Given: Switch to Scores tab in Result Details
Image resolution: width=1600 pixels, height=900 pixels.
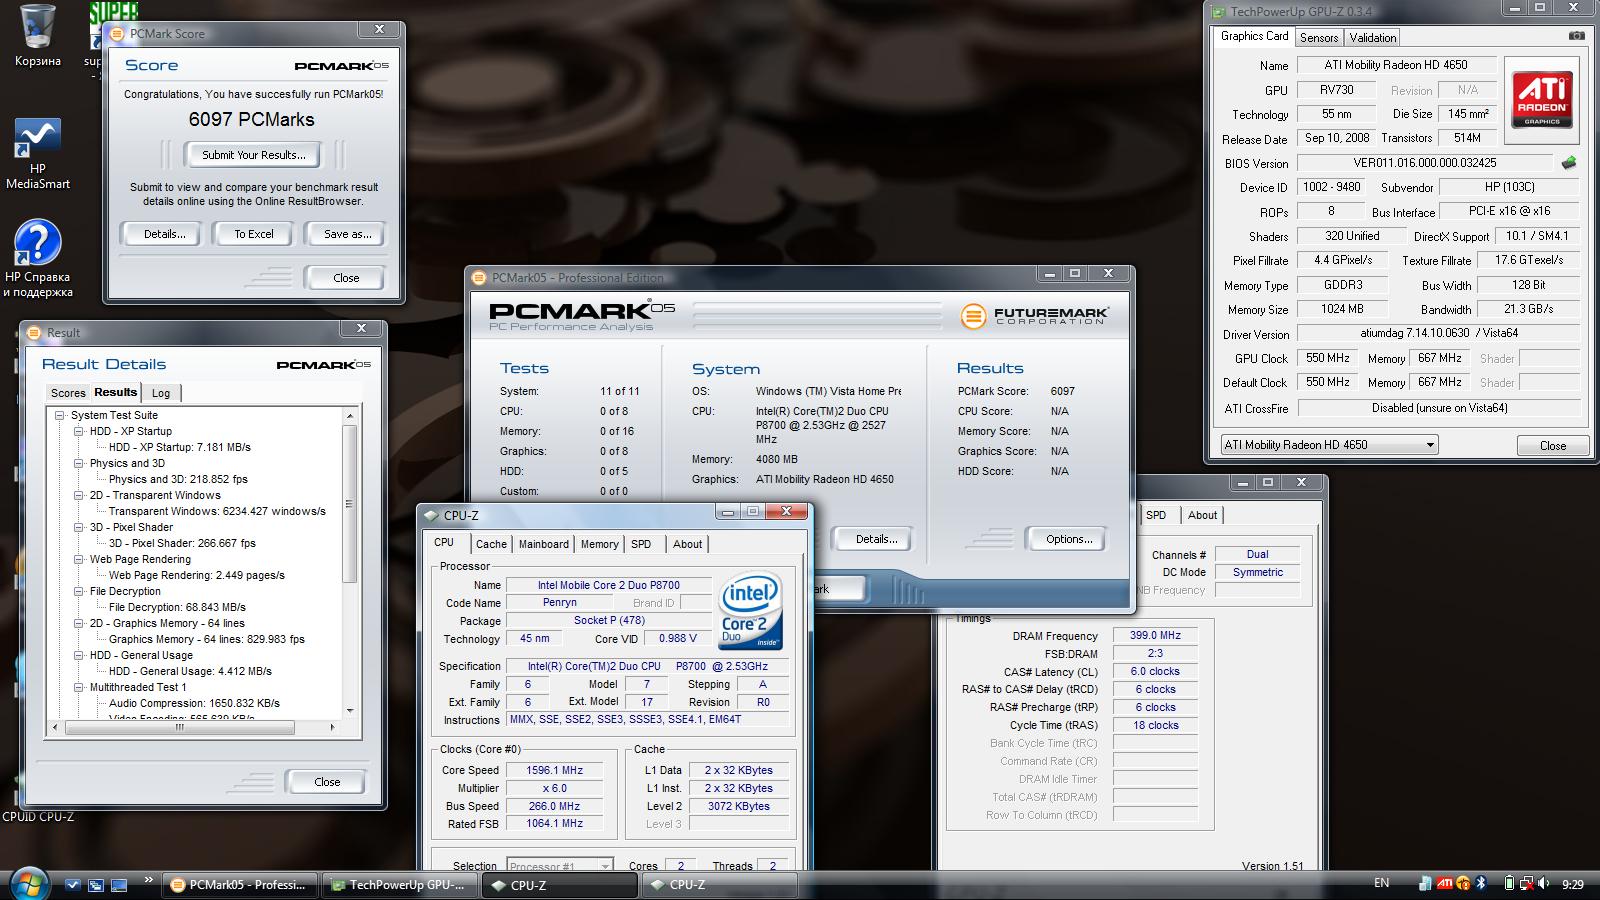Looking at the screenshot, I should click(x=68, y=393).
